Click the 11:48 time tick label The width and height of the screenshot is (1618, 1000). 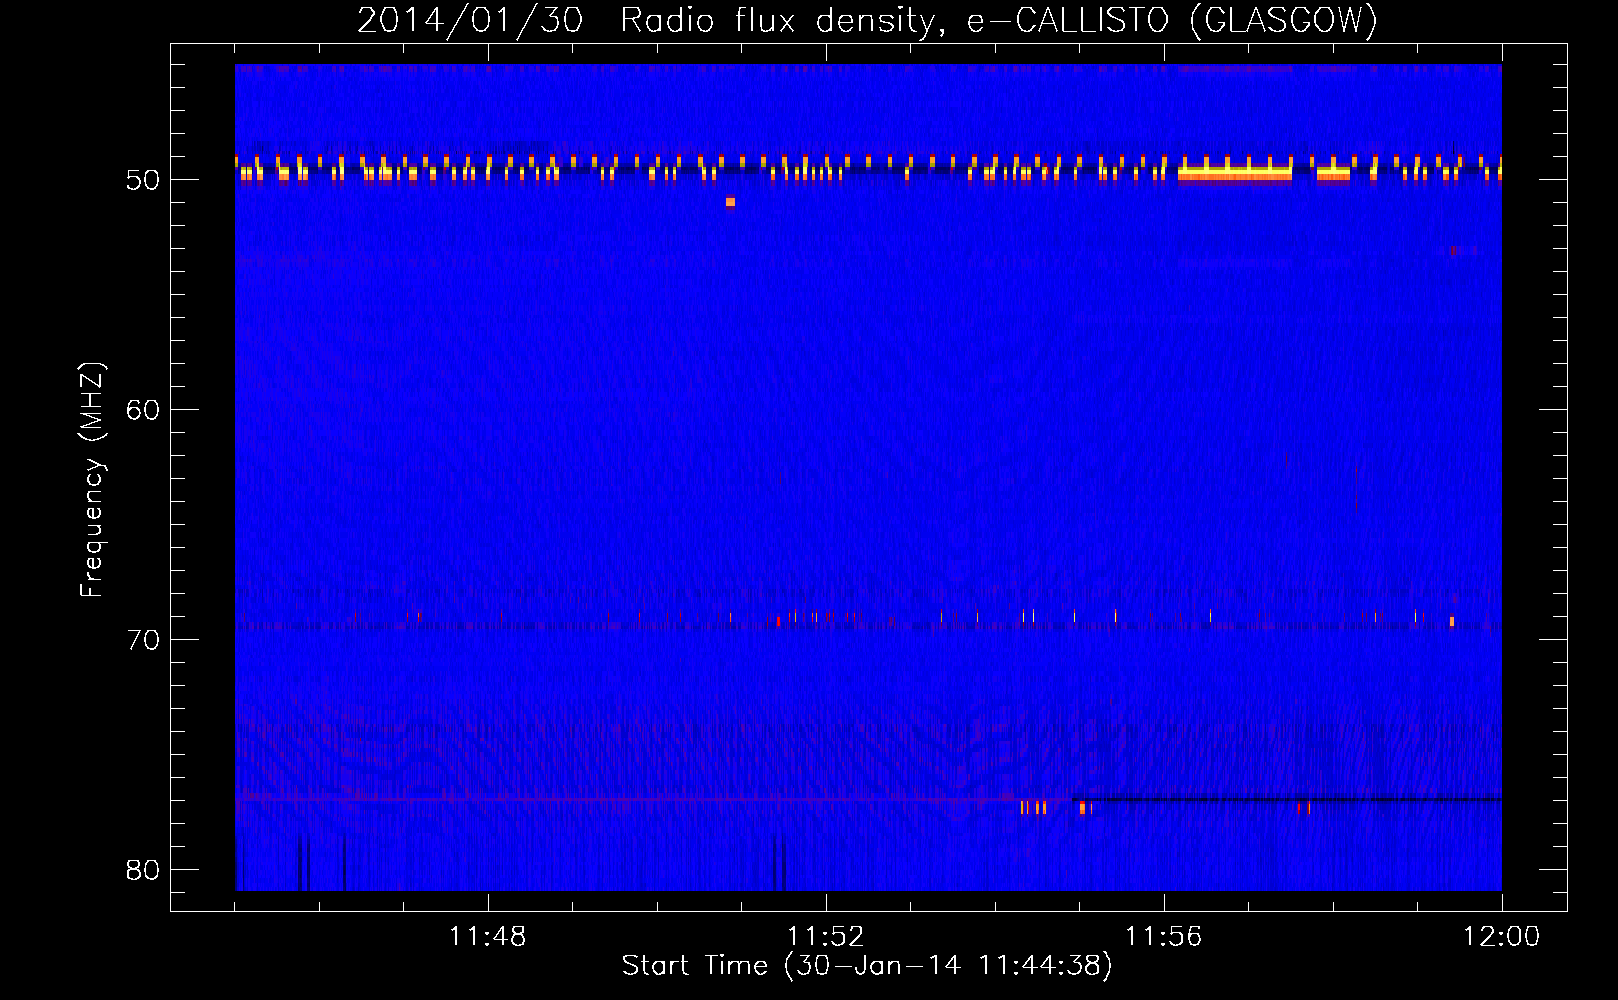click(487, 937)
